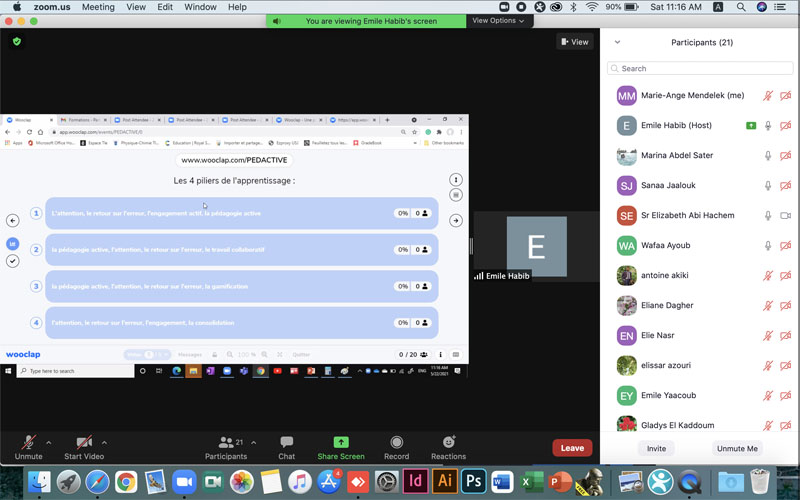800x500 pixels.
Task: Open the zoom.us menu
Action: pyautogui.click(x=52, y=7)
